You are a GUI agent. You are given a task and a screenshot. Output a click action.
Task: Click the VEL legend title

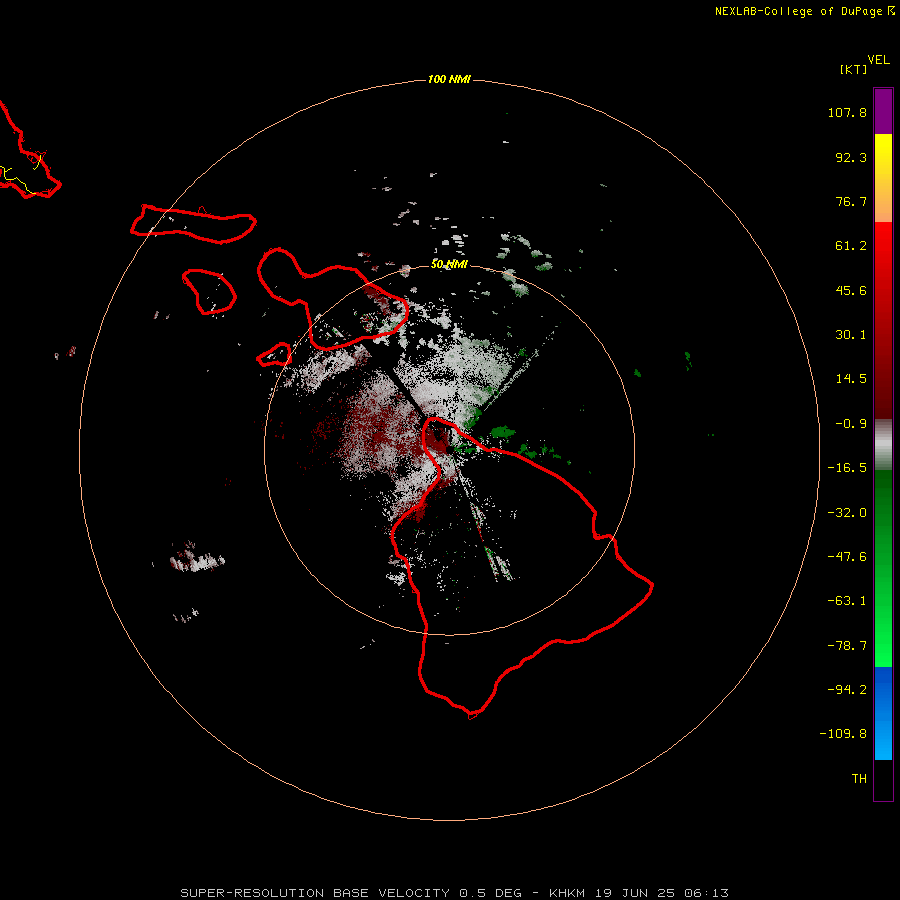878,60
